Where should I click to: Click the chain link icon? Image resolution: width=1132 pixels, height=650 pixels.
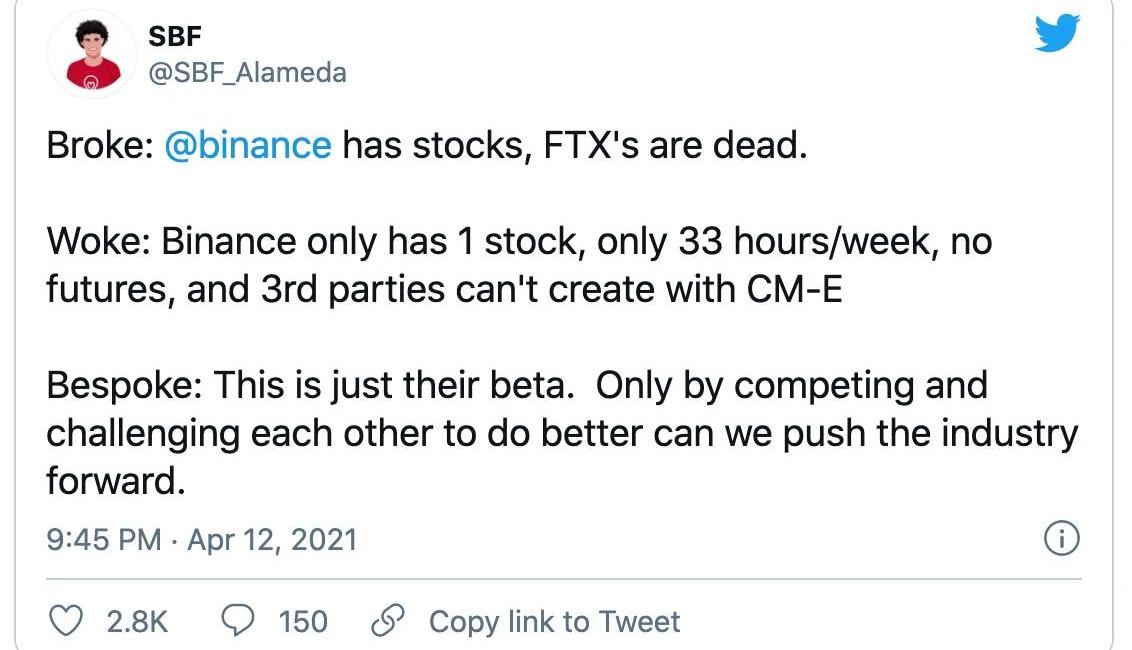(388, 620)
